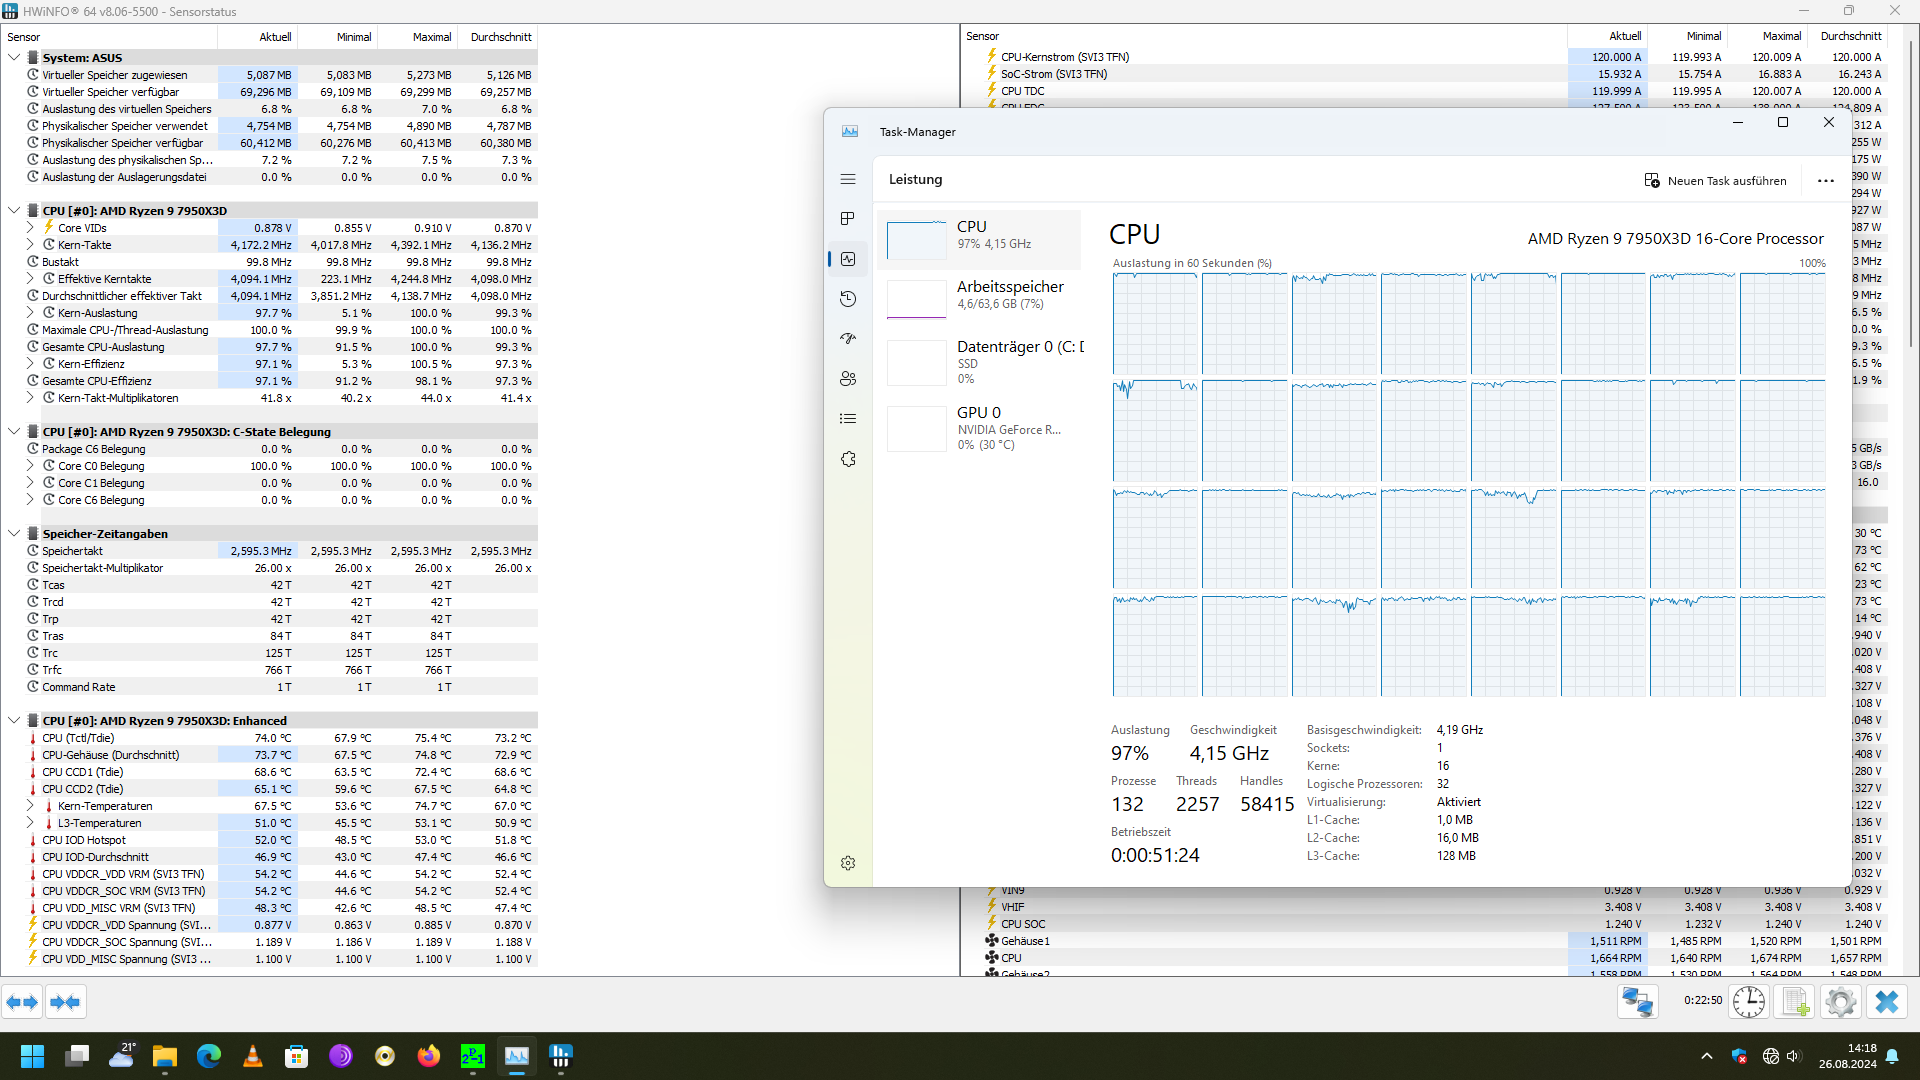Open Startup apps page in Task Manager
The width and height of the screenshot is (1920, 1080).
[848, 339]
